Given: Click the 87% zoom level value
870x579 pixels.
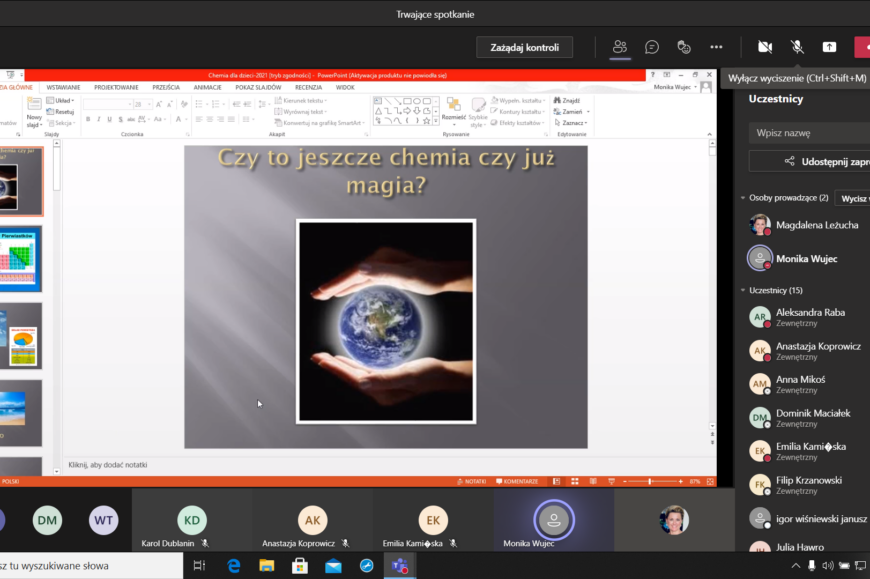Looking at the screenshot, I should click(695, 481).
